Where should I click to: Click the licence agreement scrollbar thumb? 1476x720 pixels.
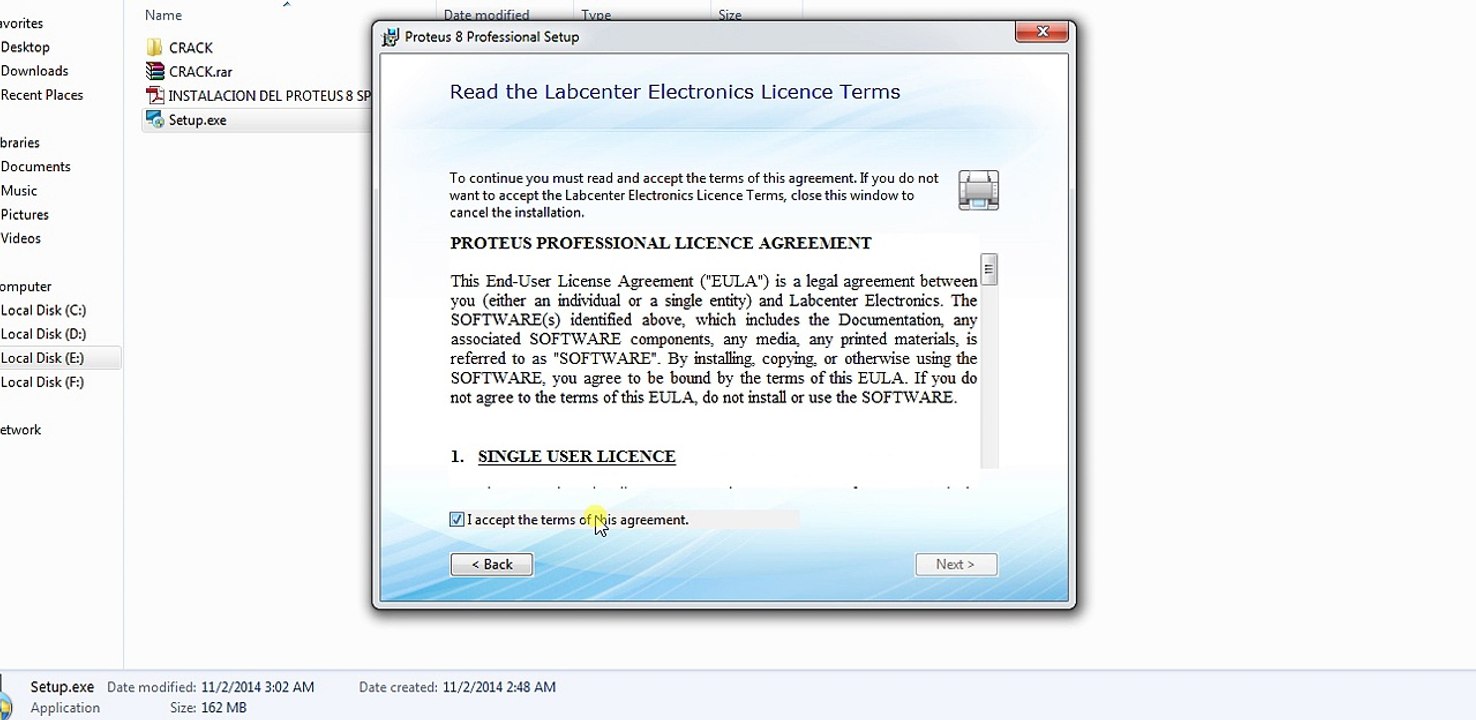989,269
